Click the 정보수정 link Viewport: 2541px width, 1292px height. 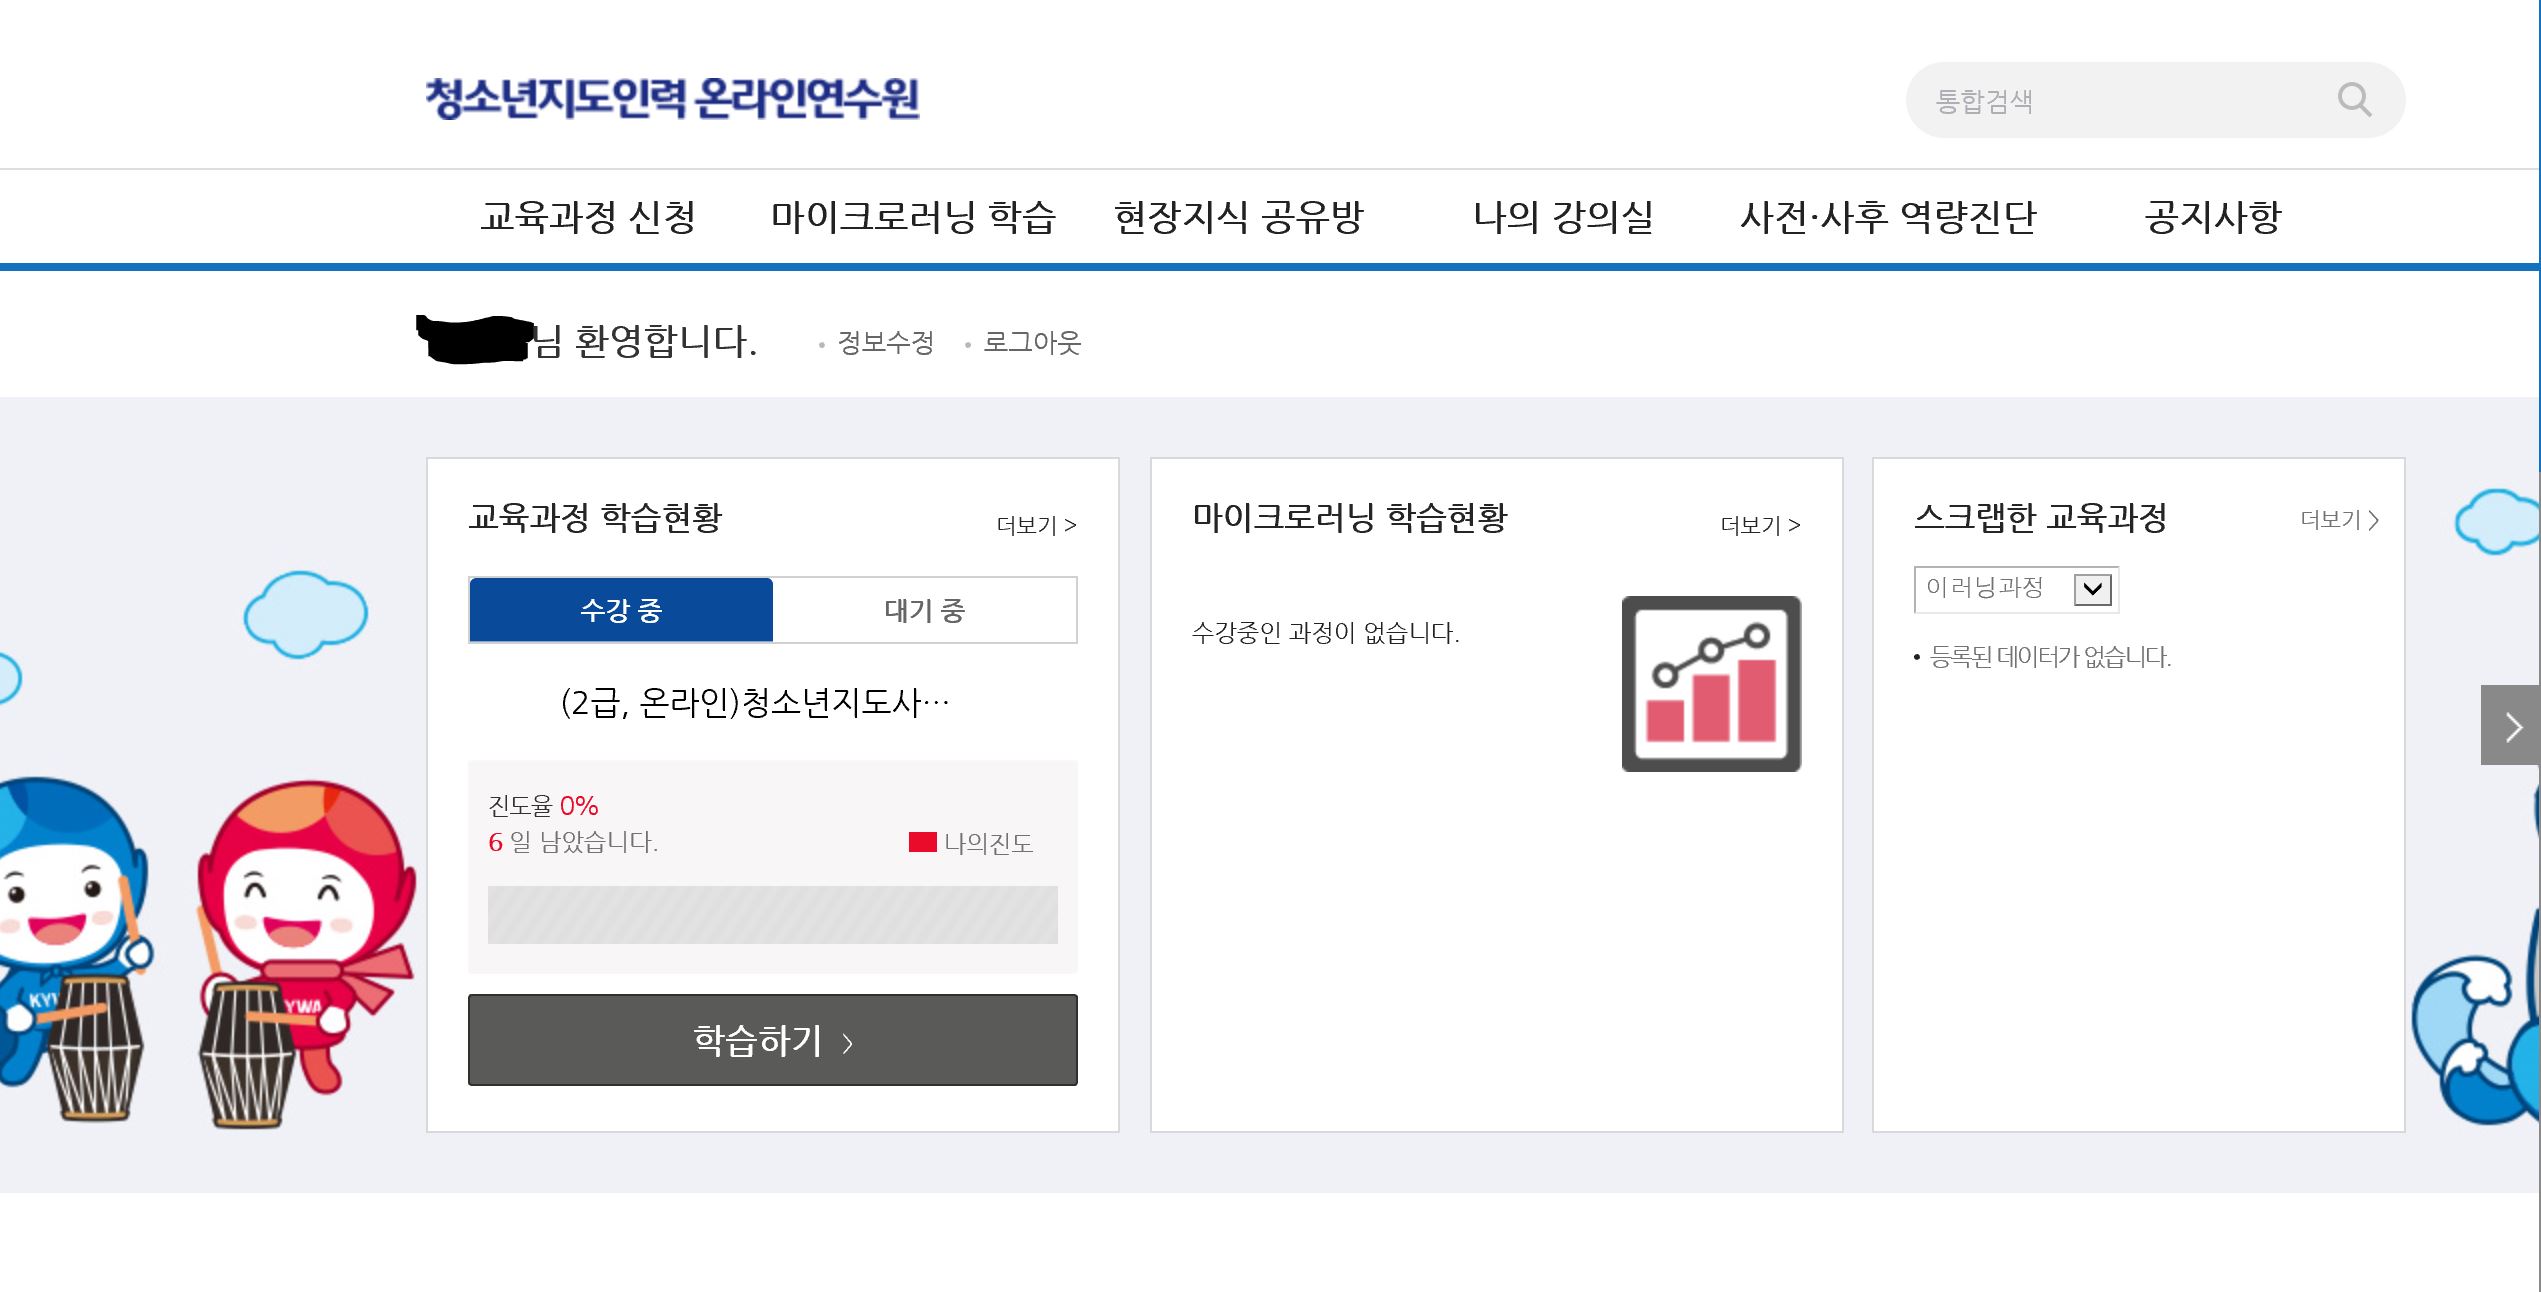coord(885,343)
